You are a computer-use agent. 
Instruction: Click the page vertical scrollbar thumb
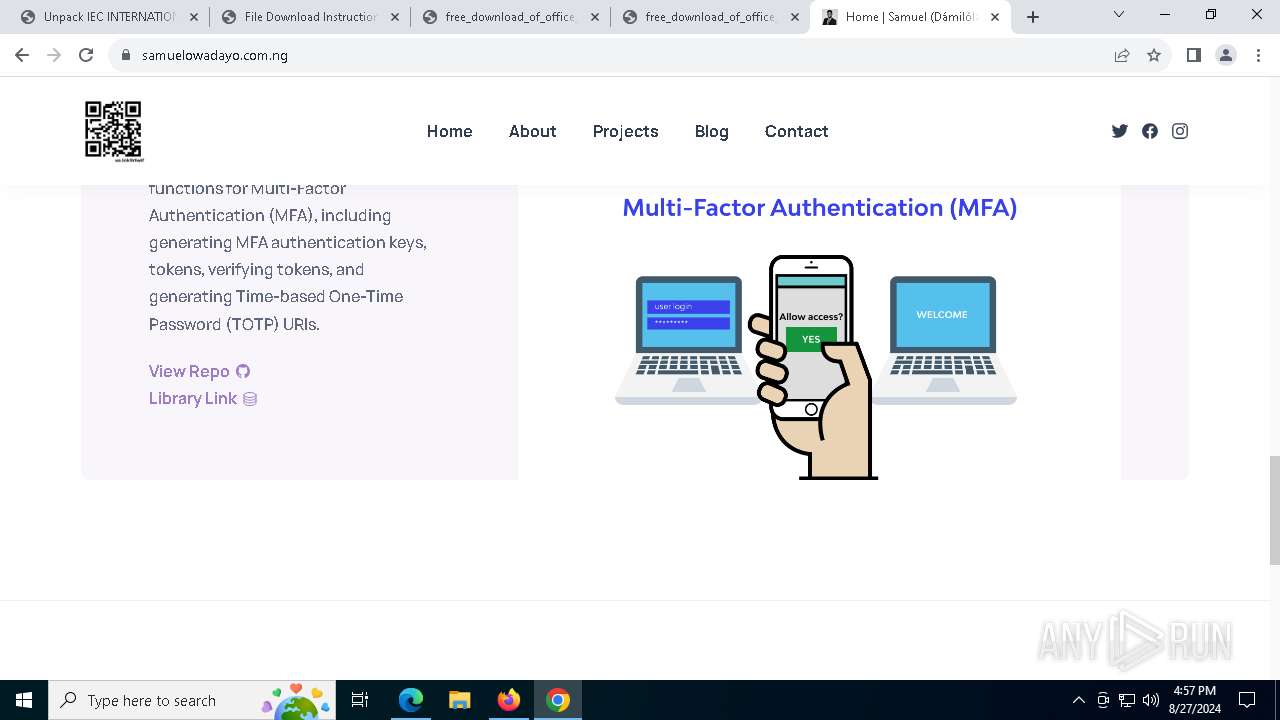(1274, 510)
